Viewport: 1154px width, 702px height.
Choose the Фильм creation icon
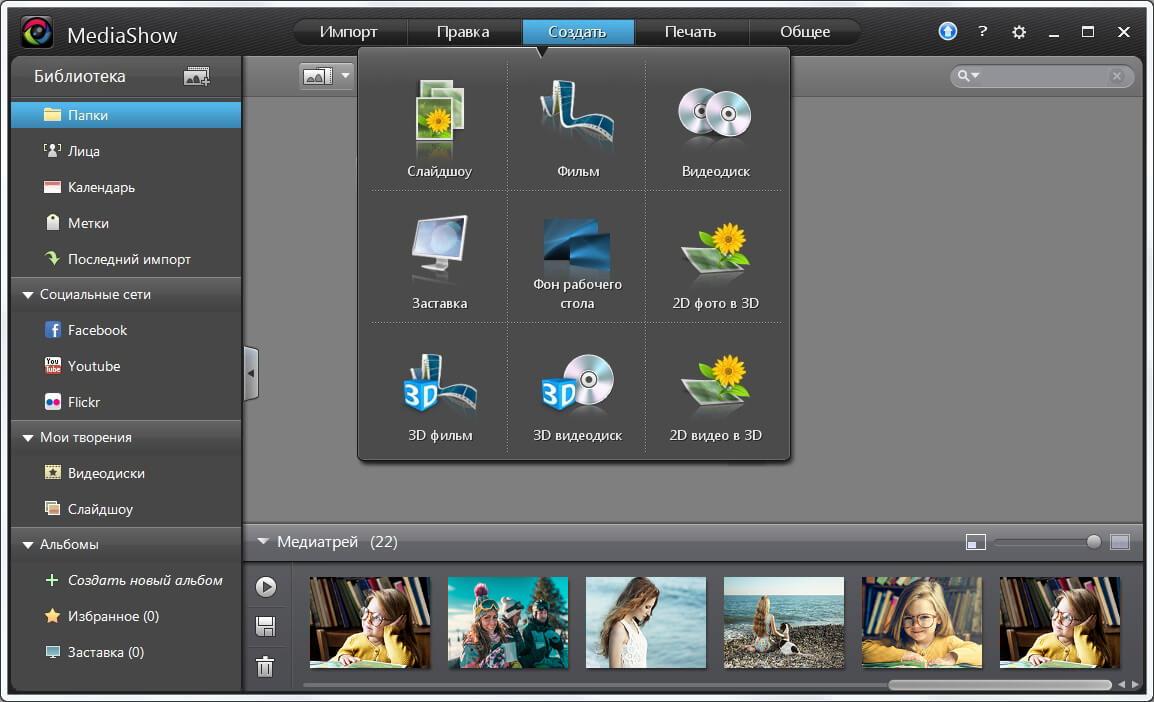578,113
